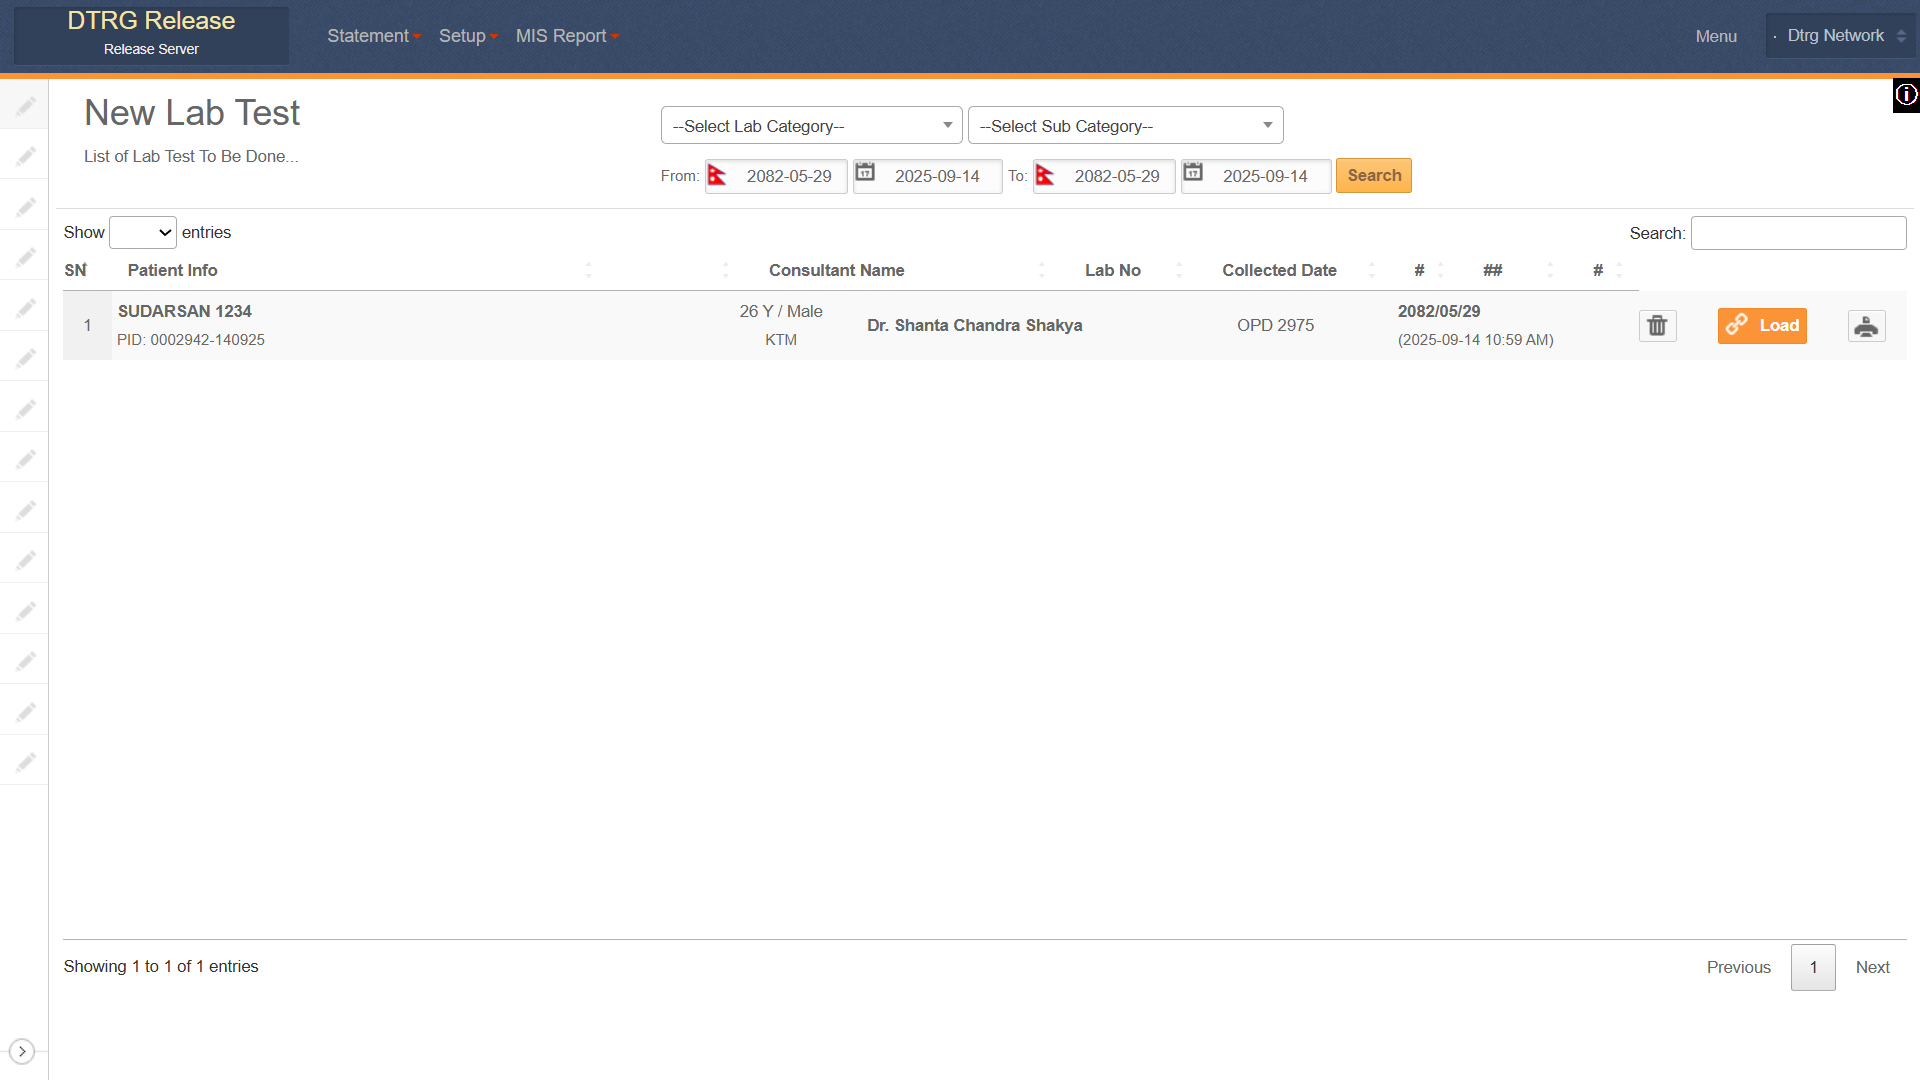Open the Select Lab Category dropdown

coord(811,126)
